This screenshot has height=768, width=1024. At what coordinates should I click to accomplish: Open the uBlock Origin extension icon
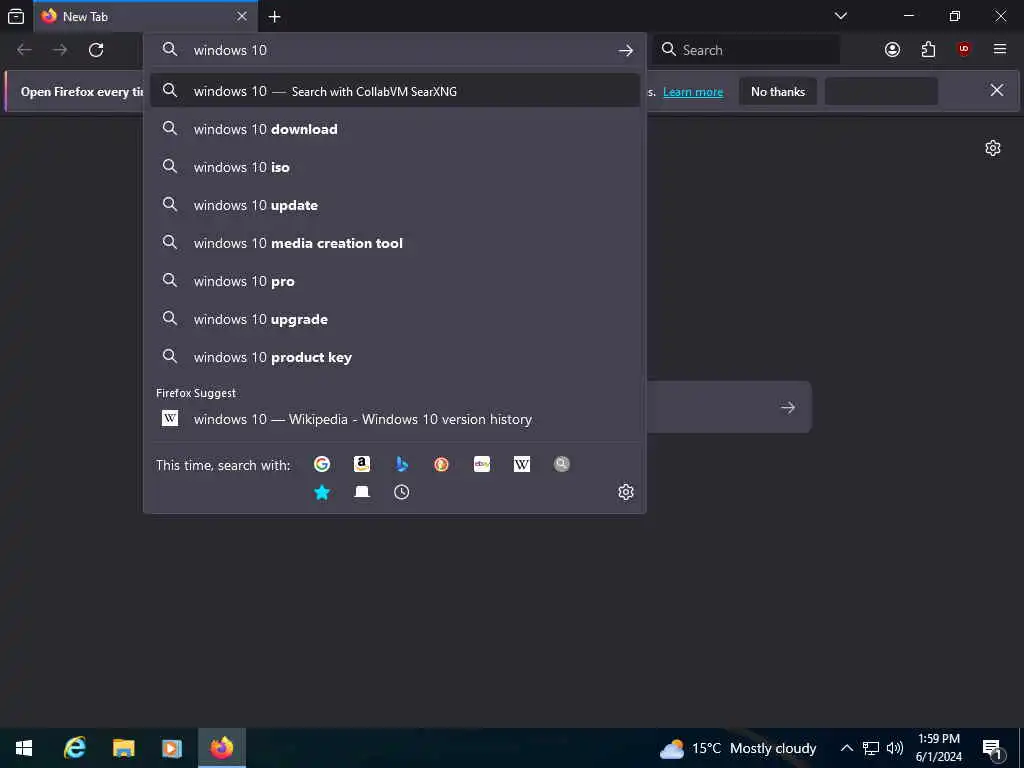coord(964,50)
